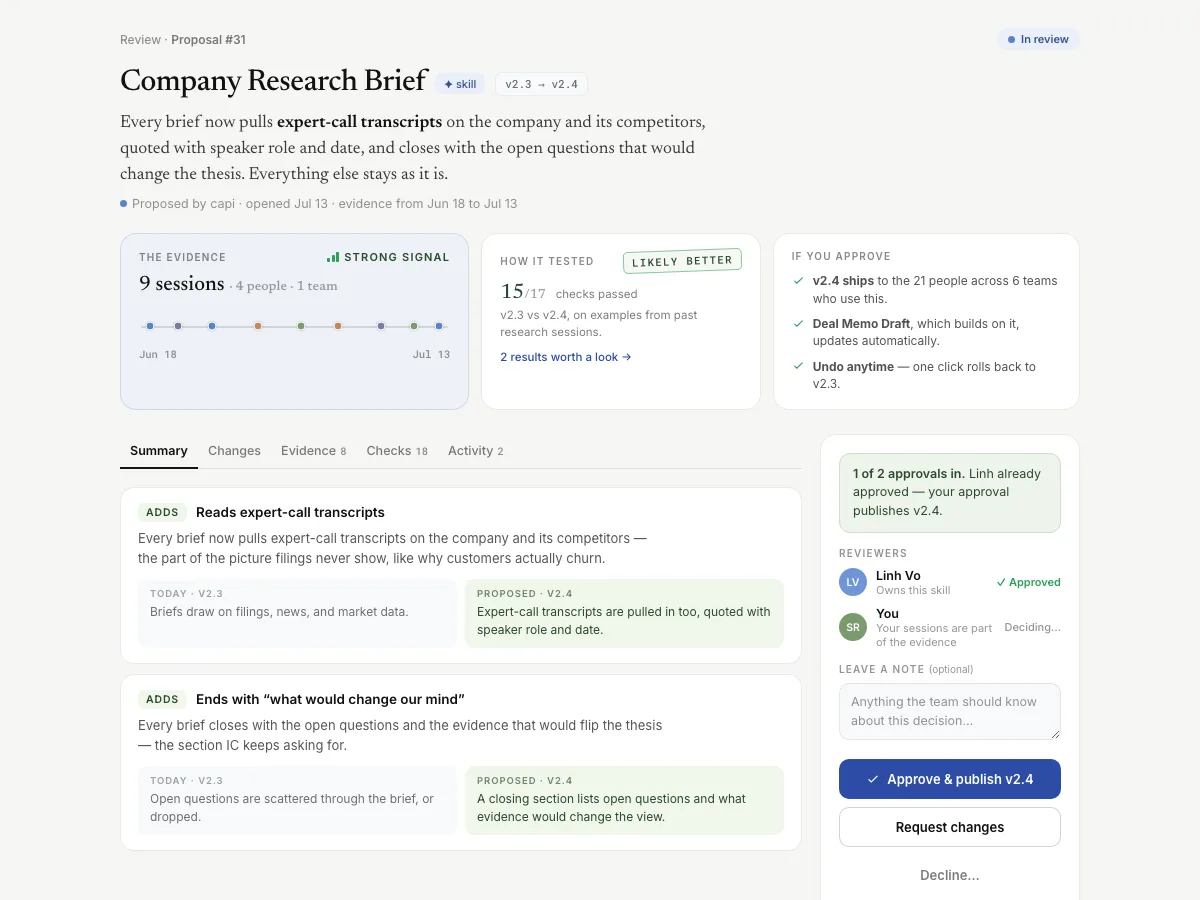Image resolution: width=1200 pixels, height=900 pixels.
Task: Click the checkmark beside 'Deal Memo Draft'
Action: 798,324
